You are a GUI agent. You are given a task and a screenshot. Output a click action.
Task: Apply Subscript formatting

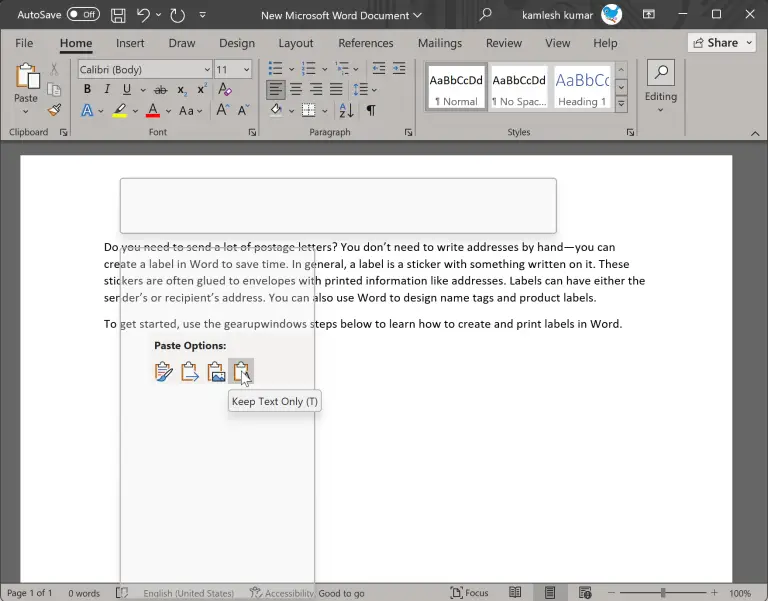pyautogui.click(x=182, y=90)
